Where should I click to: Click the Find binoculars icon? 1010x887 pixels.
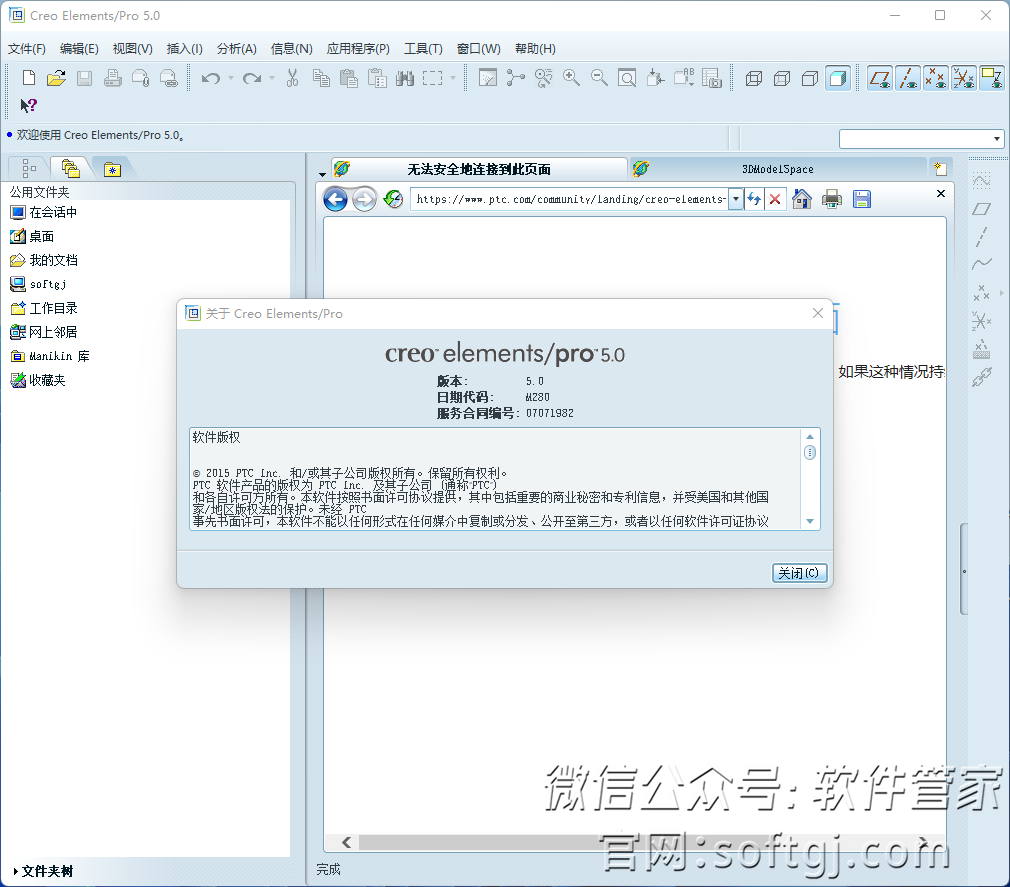coord(405,78)
